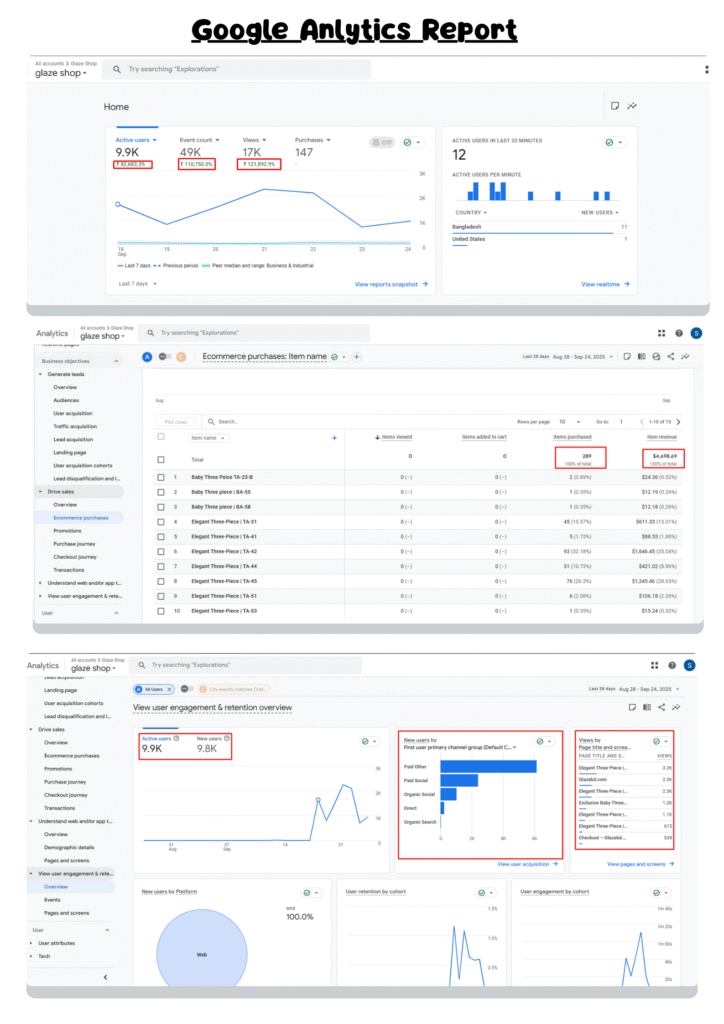Select Demographic details in the sidebar

72,847
